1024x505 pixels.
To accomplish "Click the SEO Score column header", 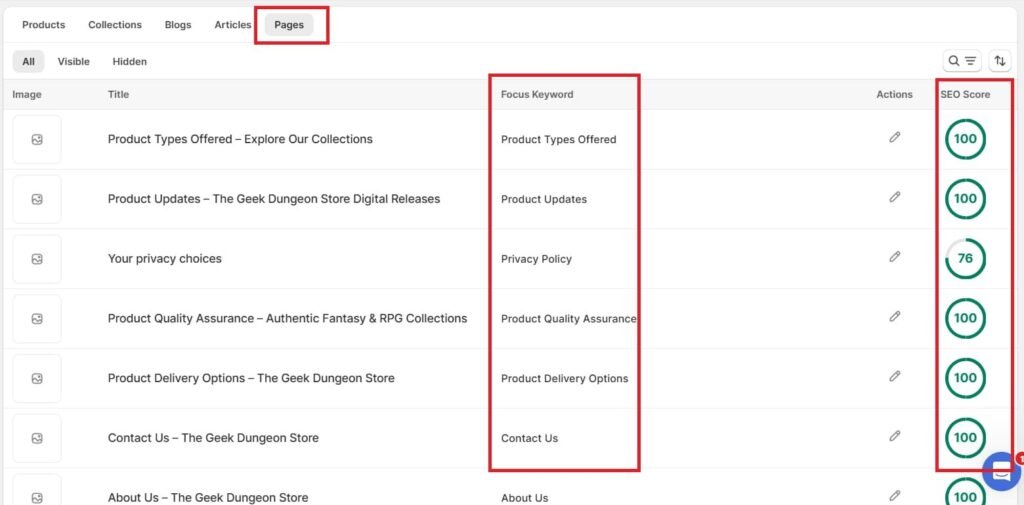I will pyautogui.click(x=965, y=94).
